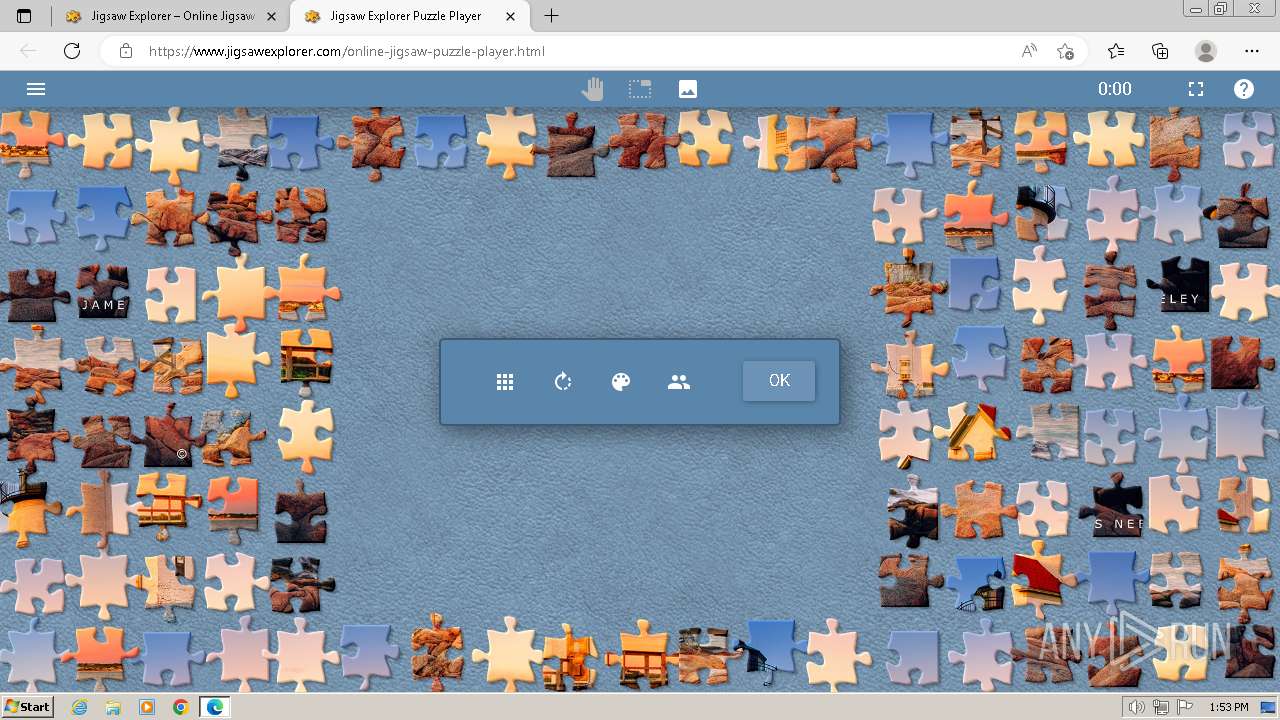Close the Puzzle Player tab

512,16
